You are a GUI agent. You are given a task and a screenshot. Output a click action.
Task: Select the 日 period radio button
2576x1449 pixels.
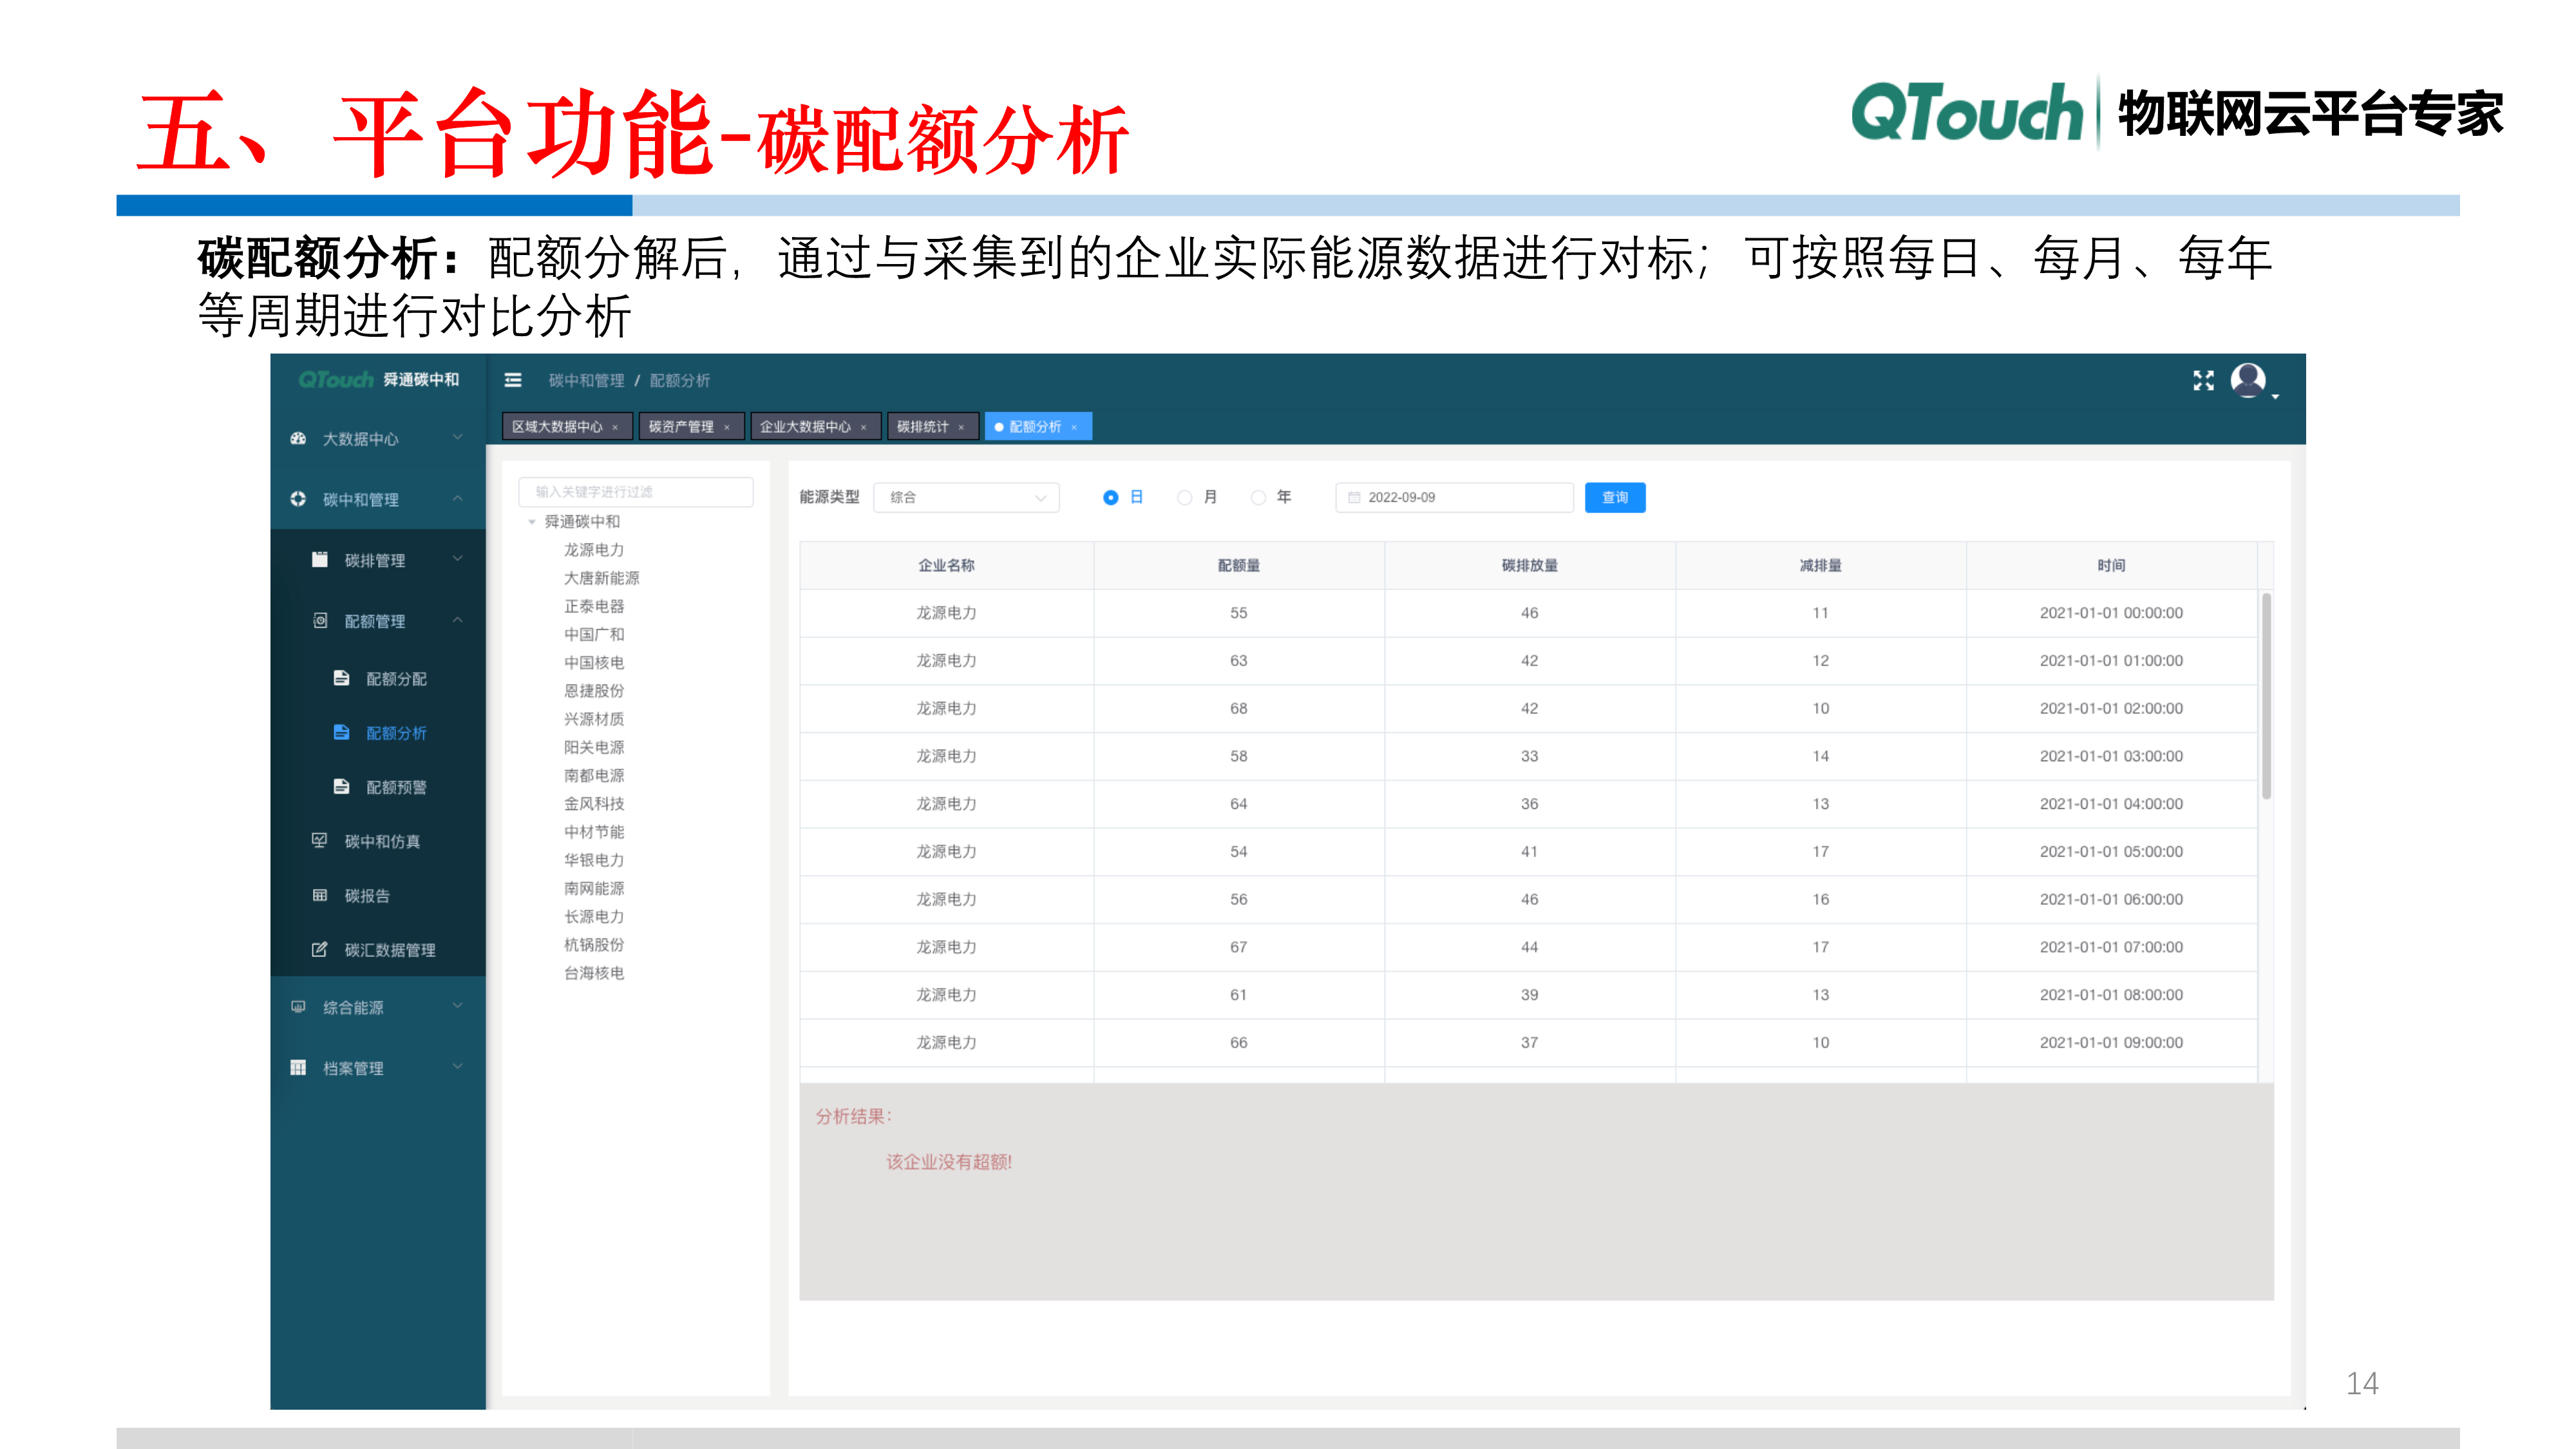(x=1110, y=497)
